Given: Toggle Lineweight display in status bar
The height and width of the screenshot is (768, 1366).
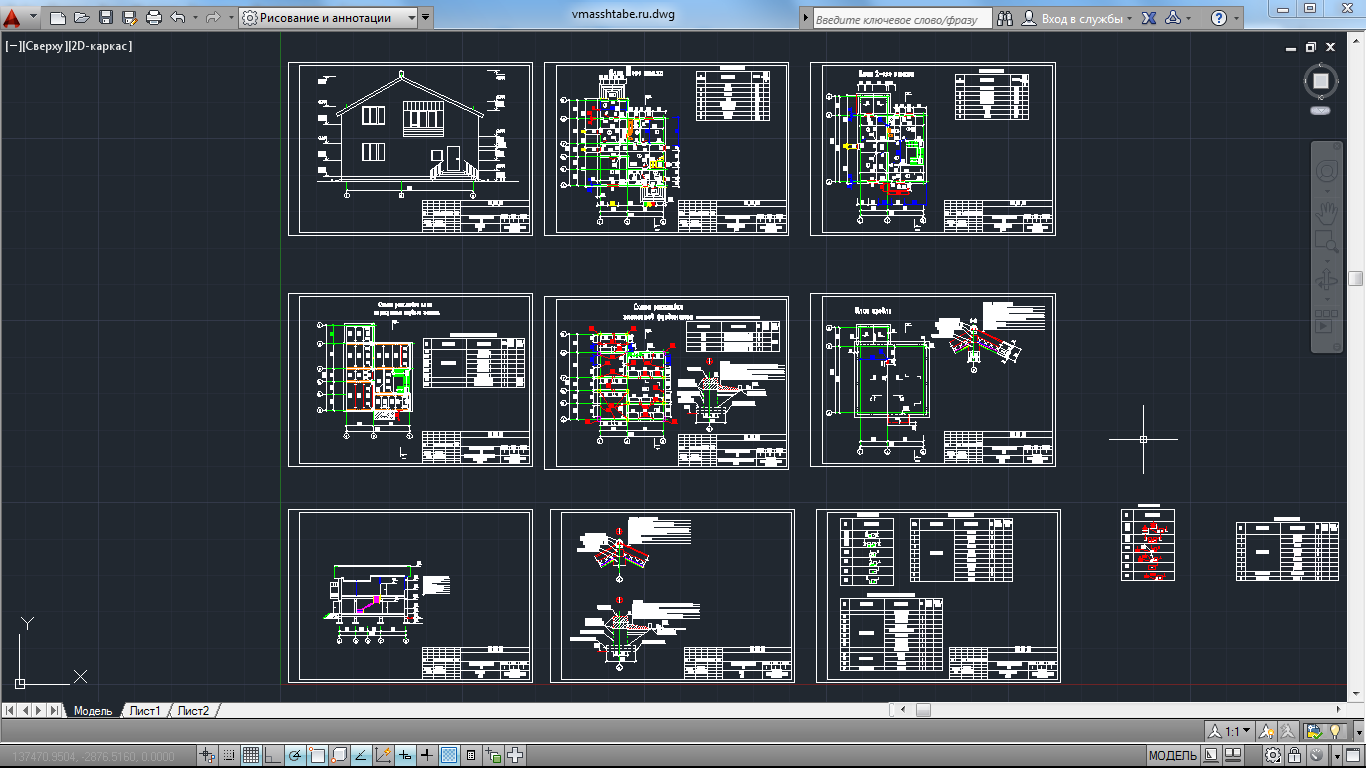Looking at the screenshot, I should coord(427,755).
